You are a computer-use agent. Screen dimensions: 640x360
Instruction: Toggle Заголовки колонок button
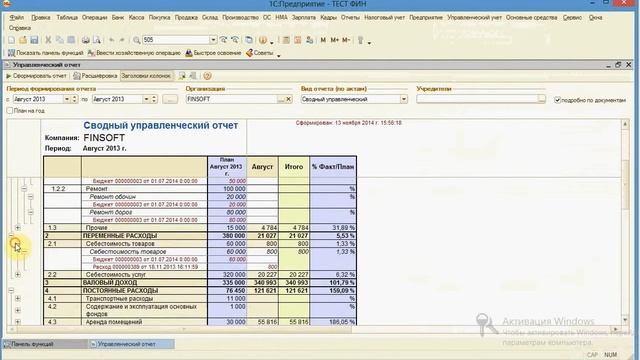(146, 76)
